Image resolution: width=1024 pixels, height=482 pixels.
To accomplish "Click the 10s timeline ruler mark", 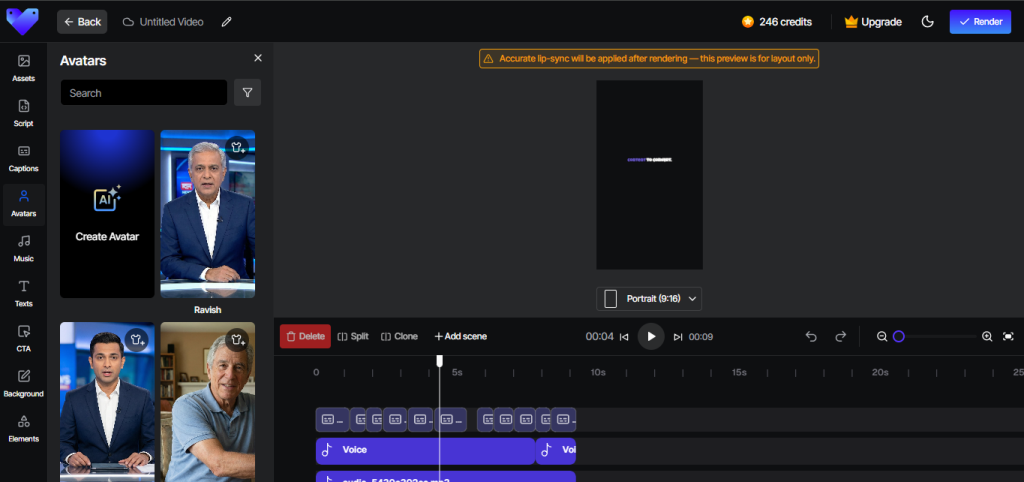I will point(598,372).
